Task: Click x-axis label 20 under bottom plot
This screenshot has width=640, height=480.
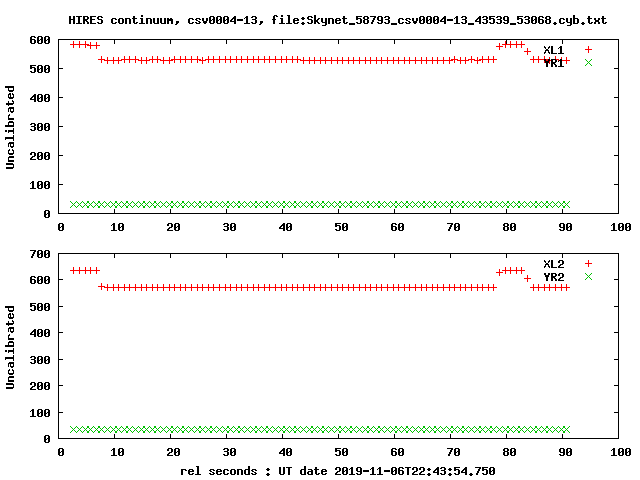Action: coord(173,452)
